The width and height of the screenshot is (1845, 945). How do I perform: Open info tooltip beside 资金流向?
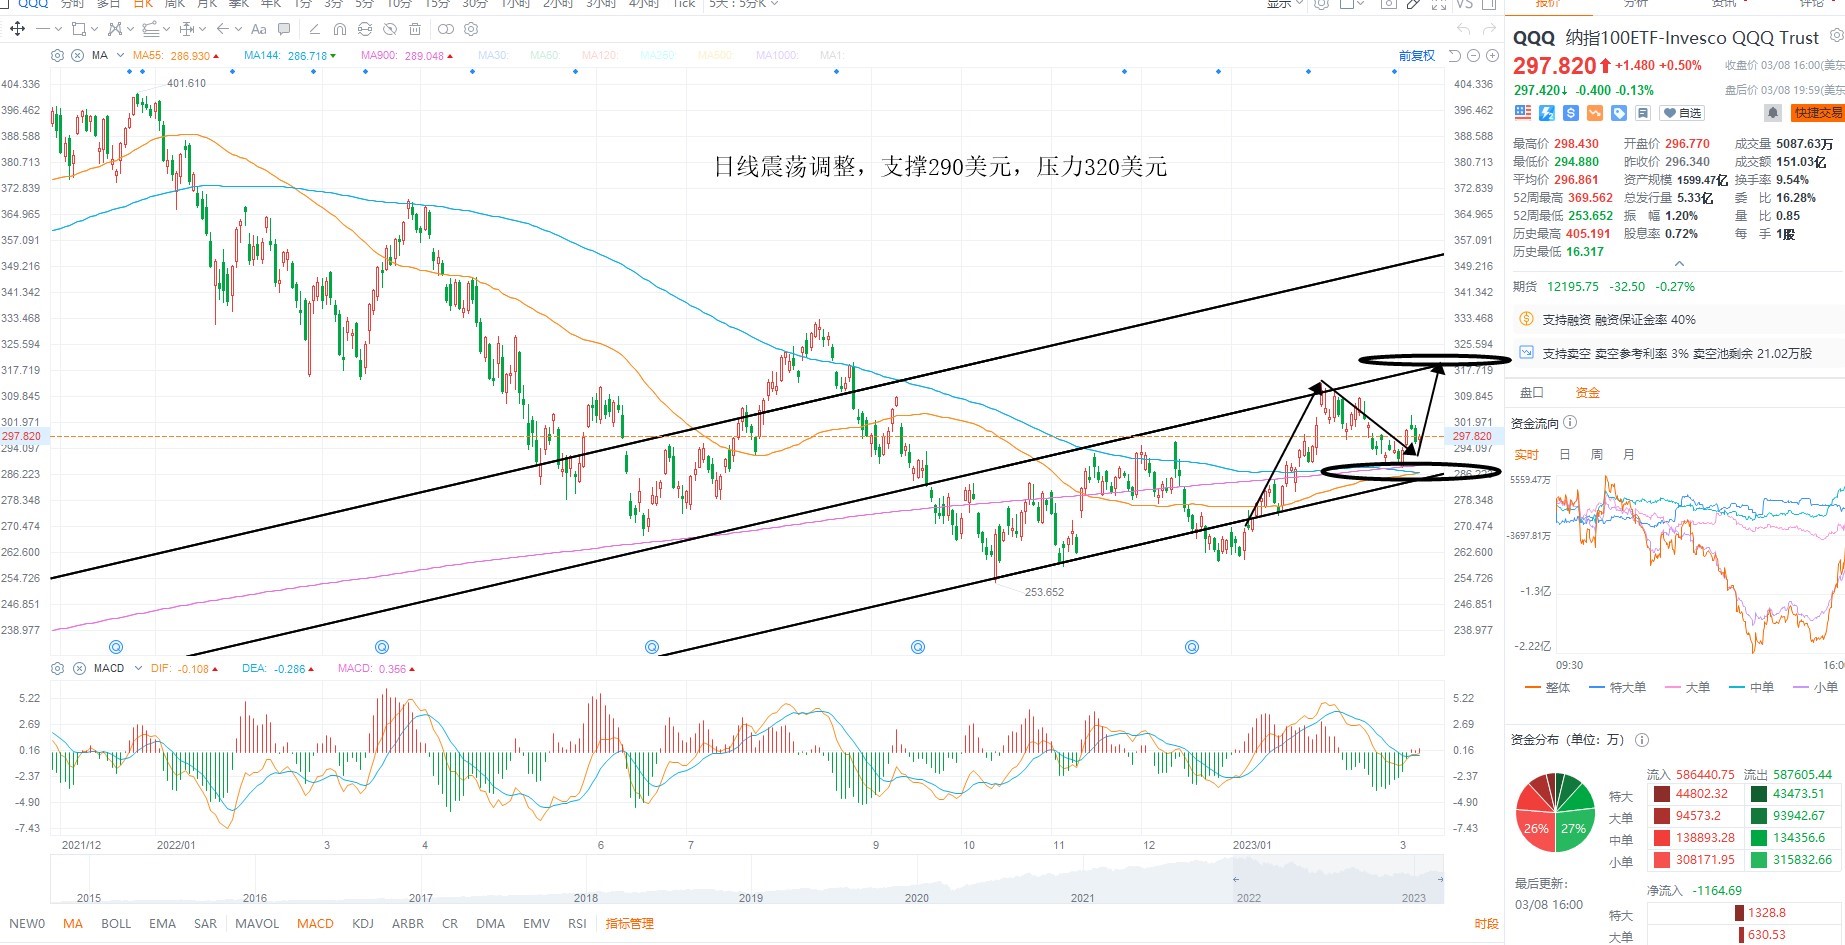tap(1570, 423)
